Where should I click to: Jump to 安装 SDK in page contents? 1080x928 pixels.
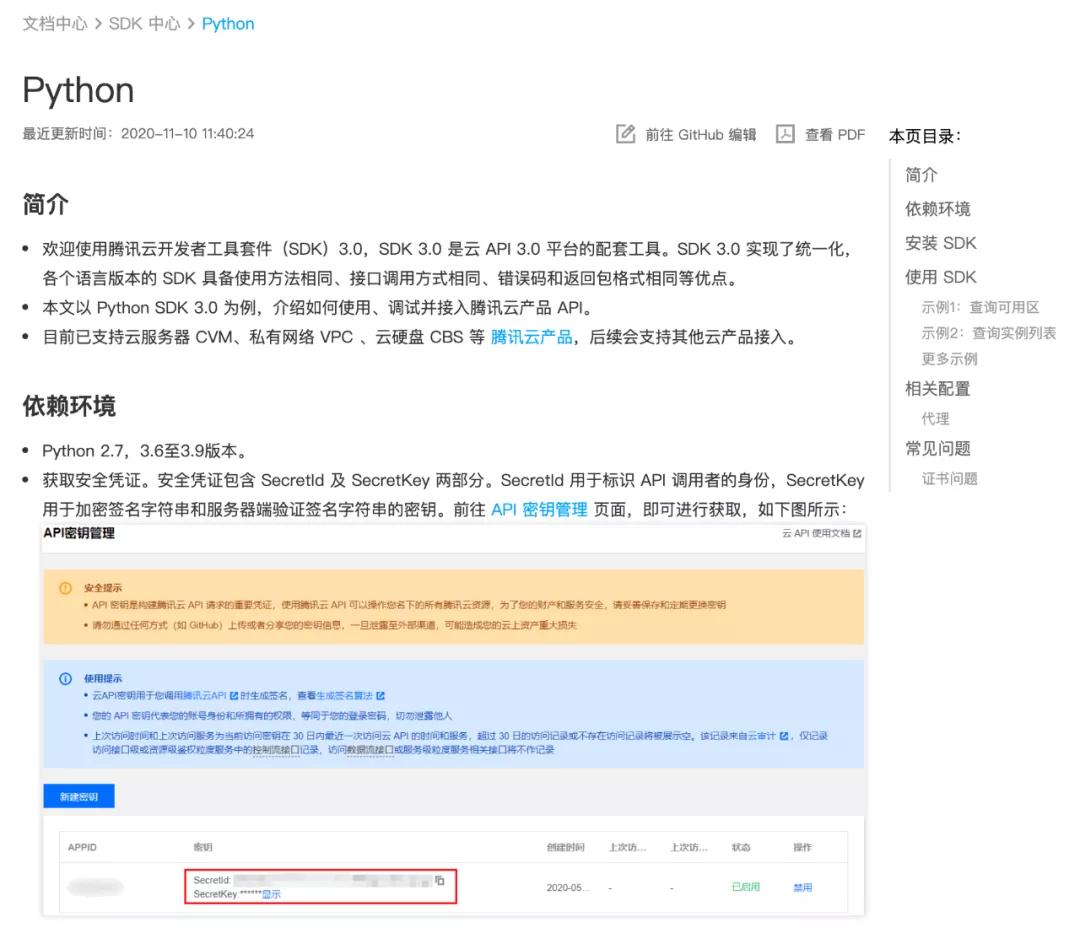click(940, 243)
